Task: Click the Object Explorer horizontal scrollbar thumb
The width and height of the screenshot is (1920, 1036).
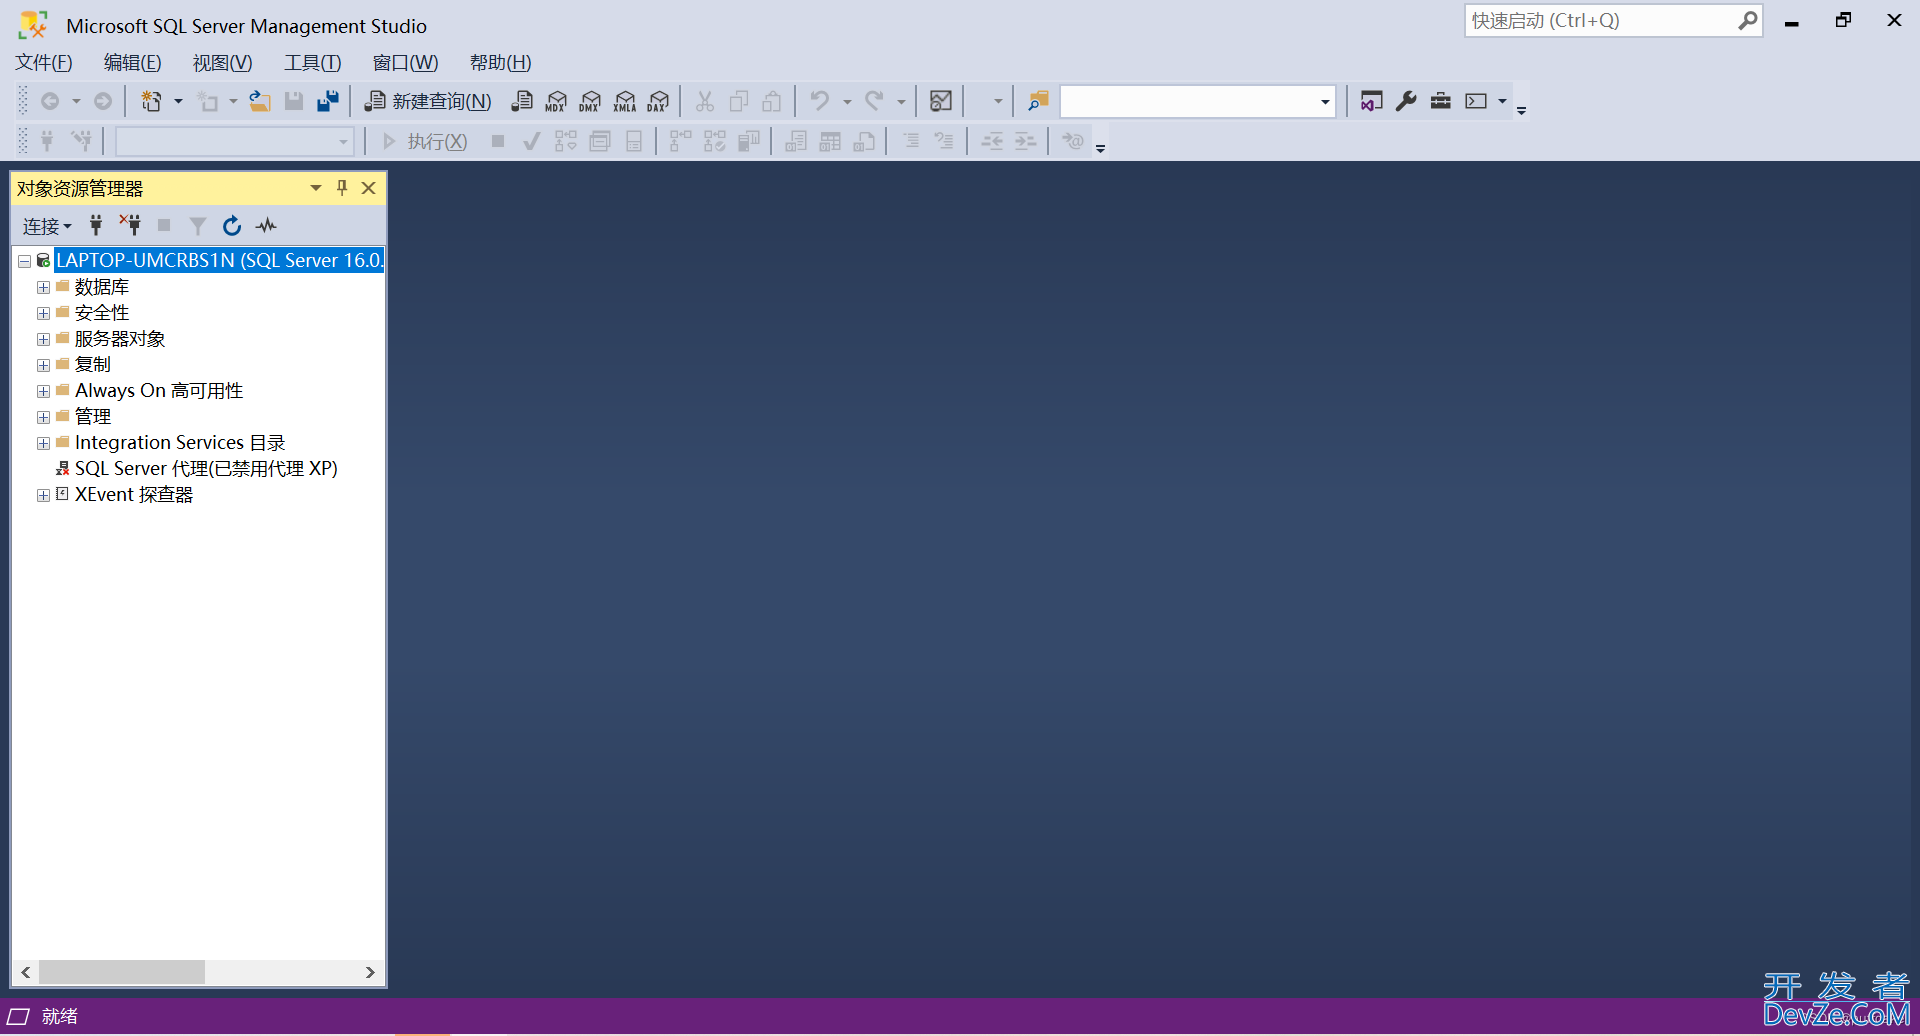Action: pos(122,972)
